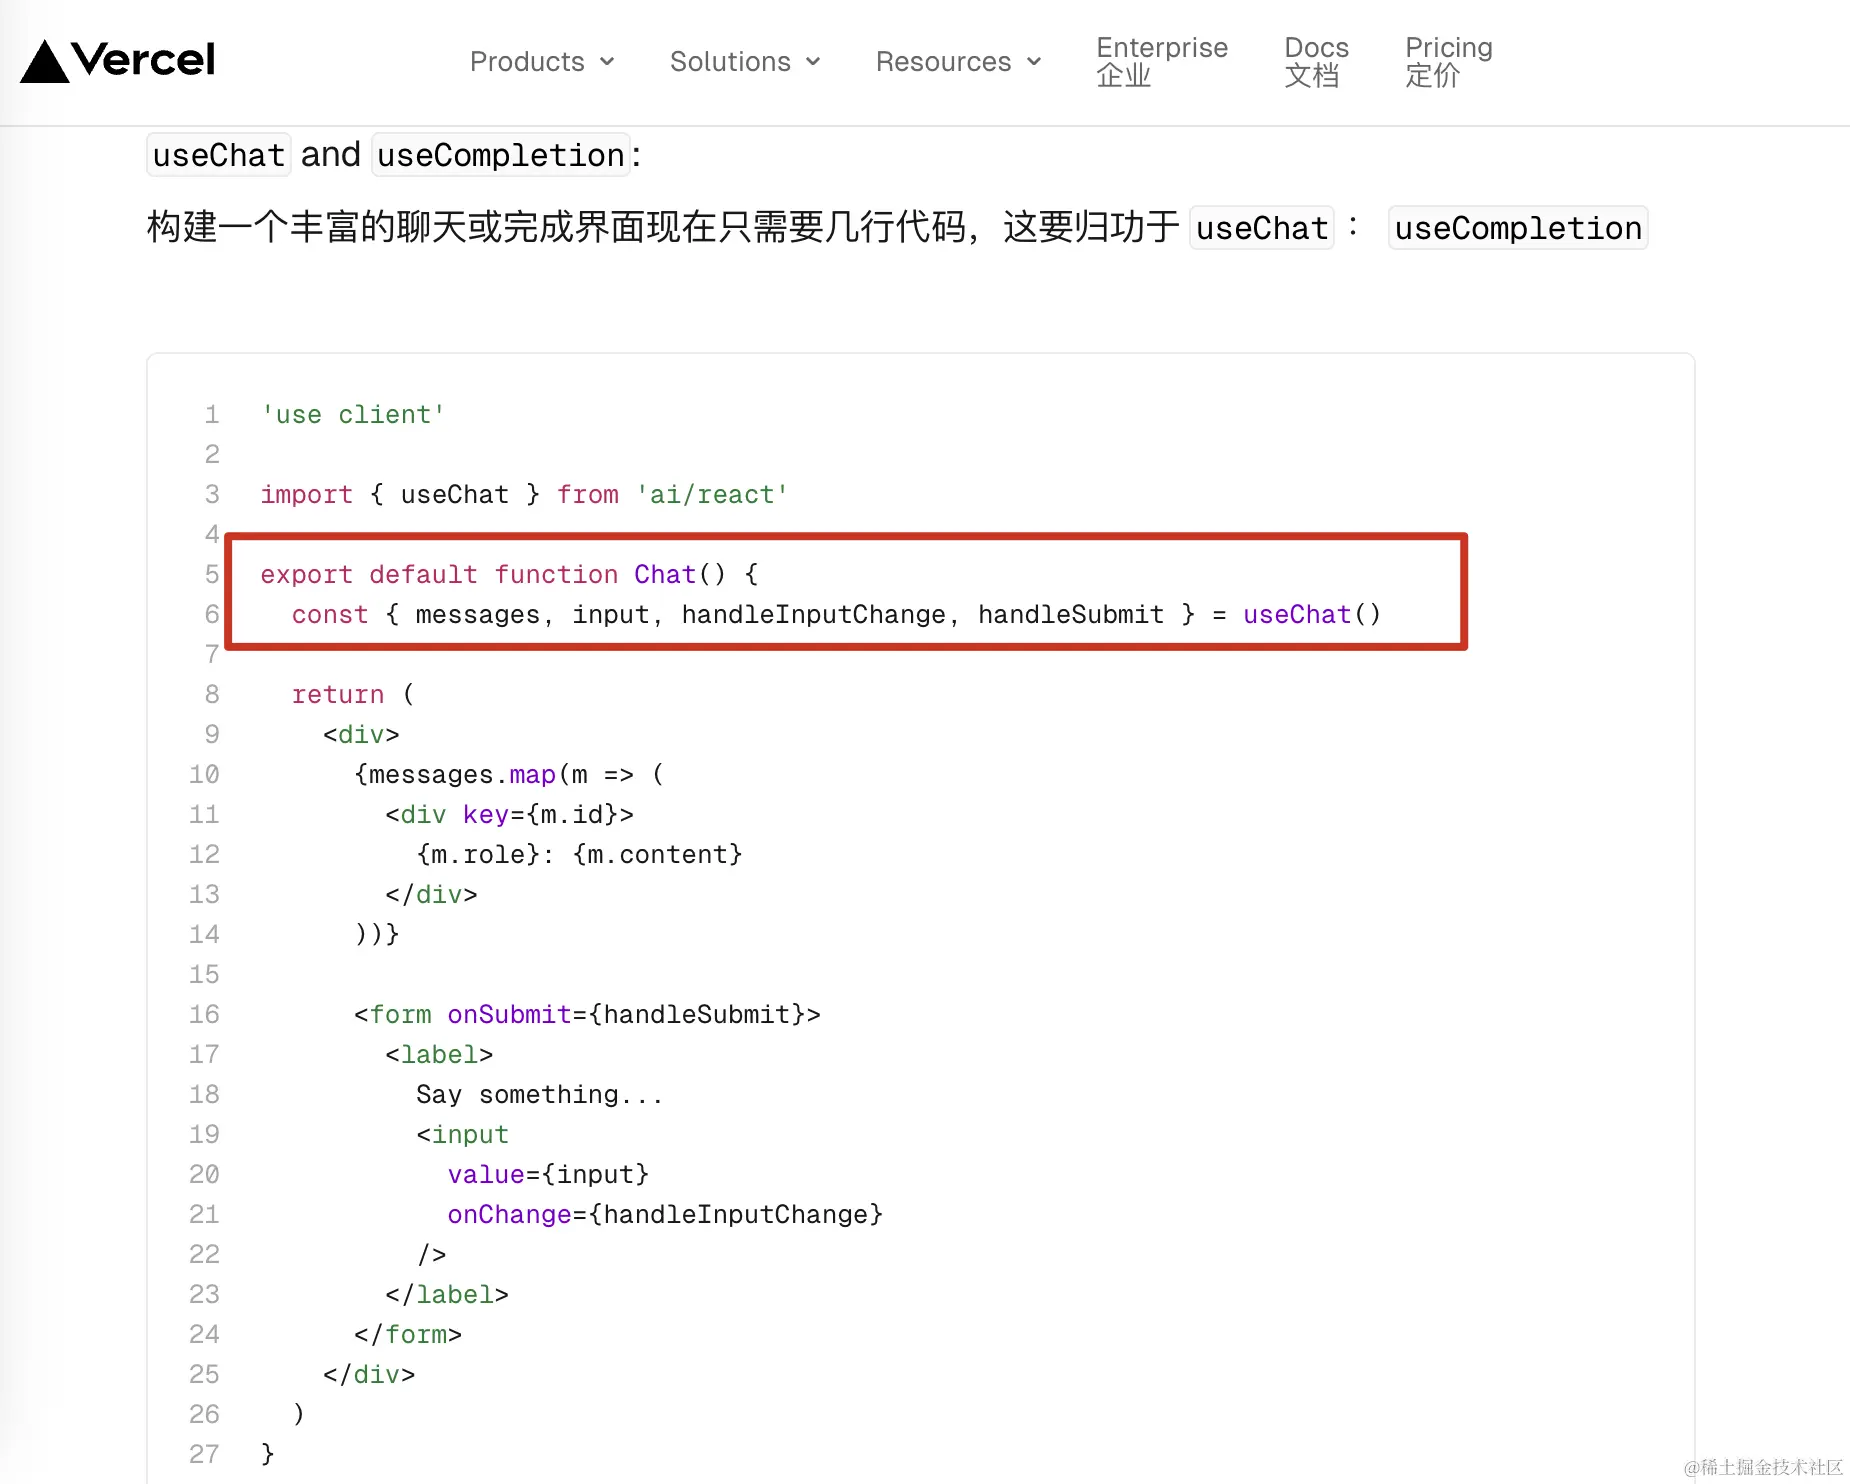Image resolution: width=1850 pixels, height=1484 pixels.
Task: Click the 'ai/react' import string
Action: [712, 495]
